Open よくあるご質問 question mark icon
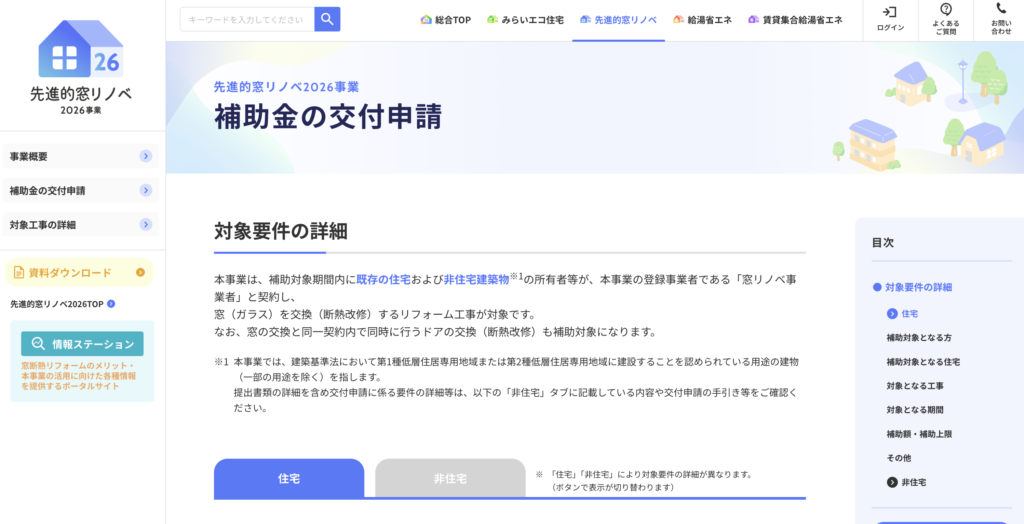Screen dimensions: 1024x524 (946, 9)
